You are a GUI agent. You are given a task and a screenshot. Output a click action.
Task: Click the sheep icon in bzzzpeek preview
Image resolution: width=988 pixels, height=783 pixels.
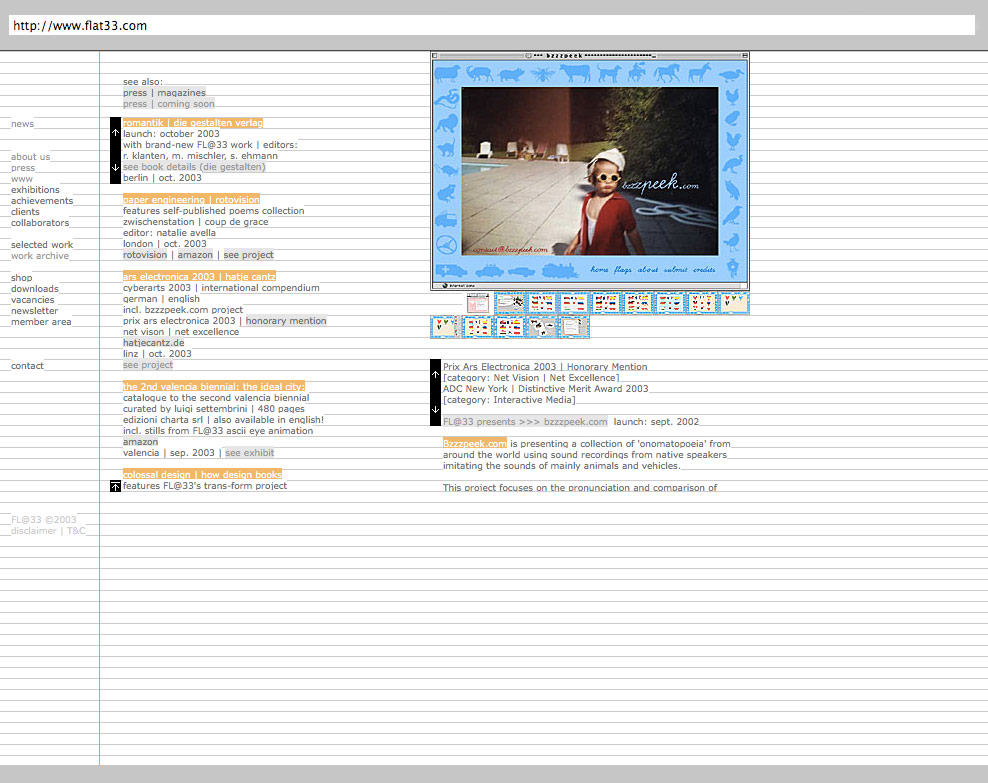pyautogui.click(x=447, y=73)
